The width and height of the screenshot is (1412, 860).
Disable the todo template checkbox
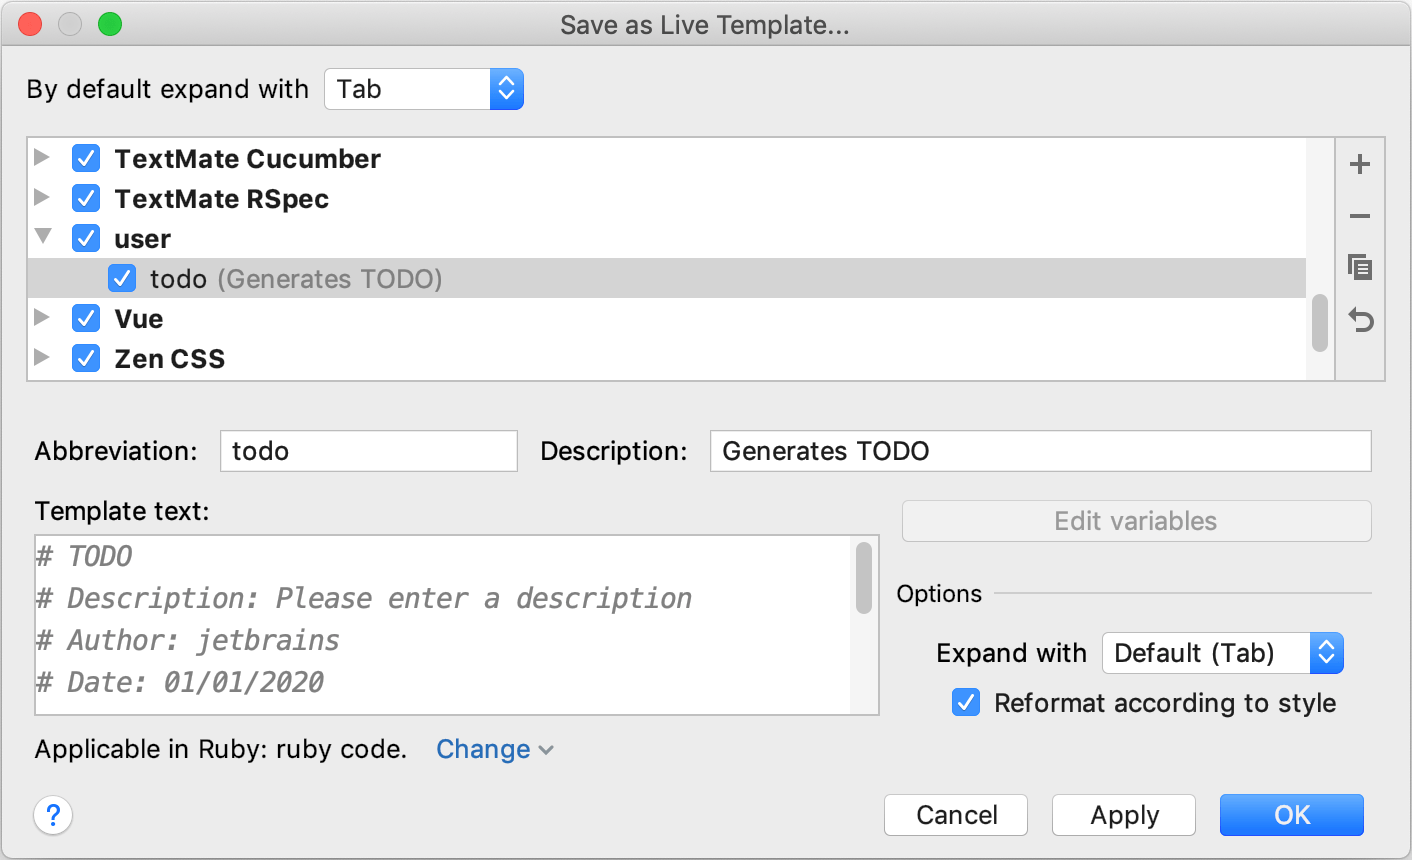(x=122, y=278)
